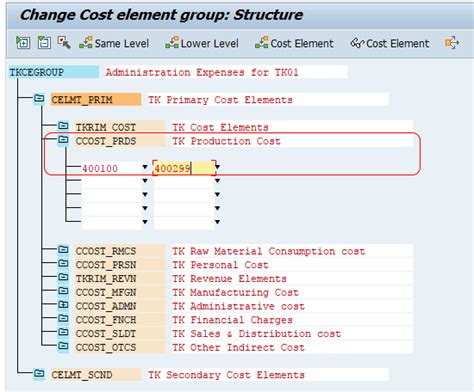Open the dropdown arrow beside 400299
This screenshot has width=474, height=392.
pyautogui.click(x=217, y=167)
